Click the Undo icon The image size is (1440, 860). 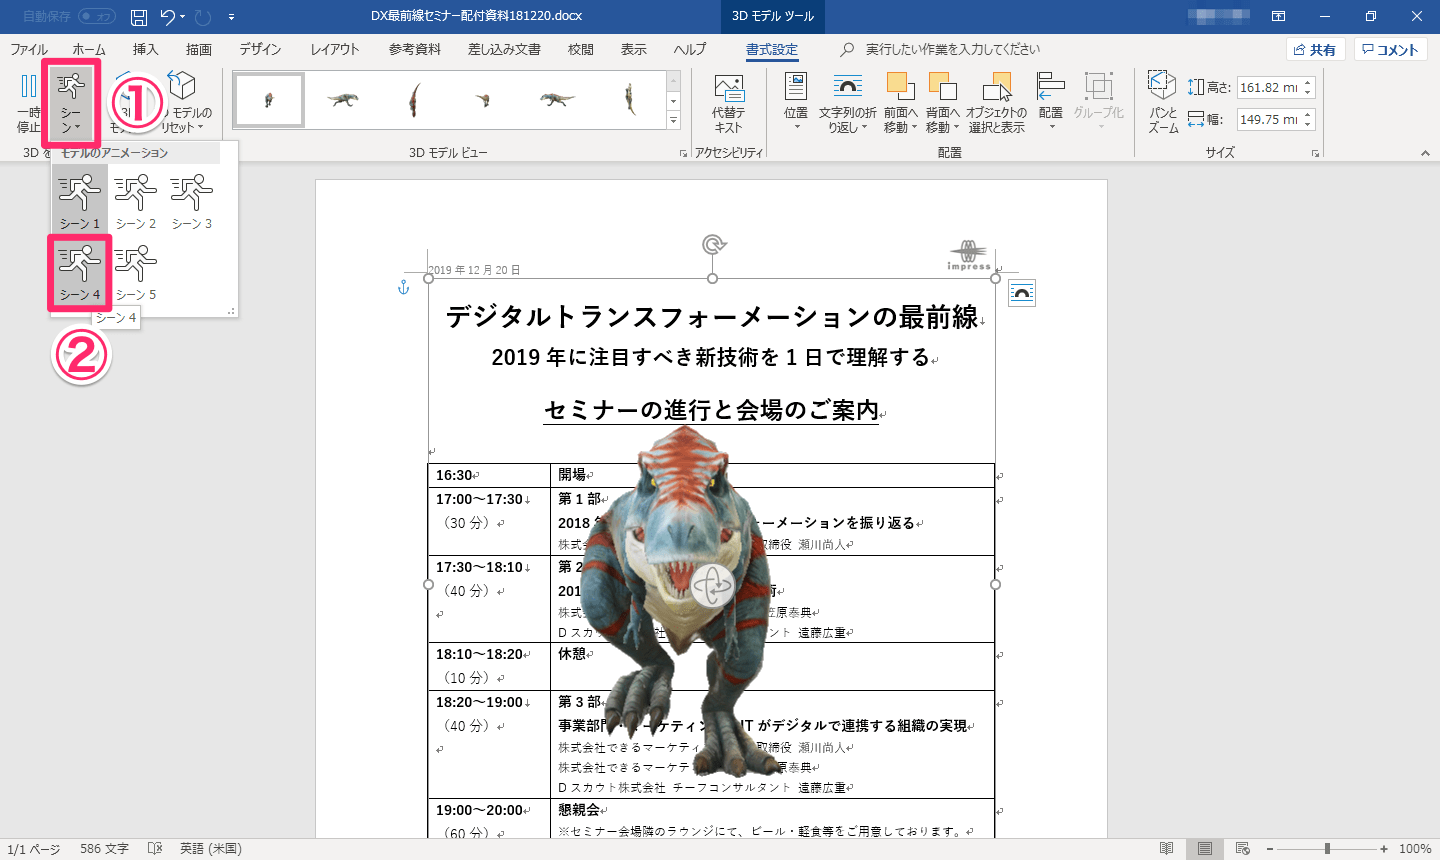tap(168, 17)
